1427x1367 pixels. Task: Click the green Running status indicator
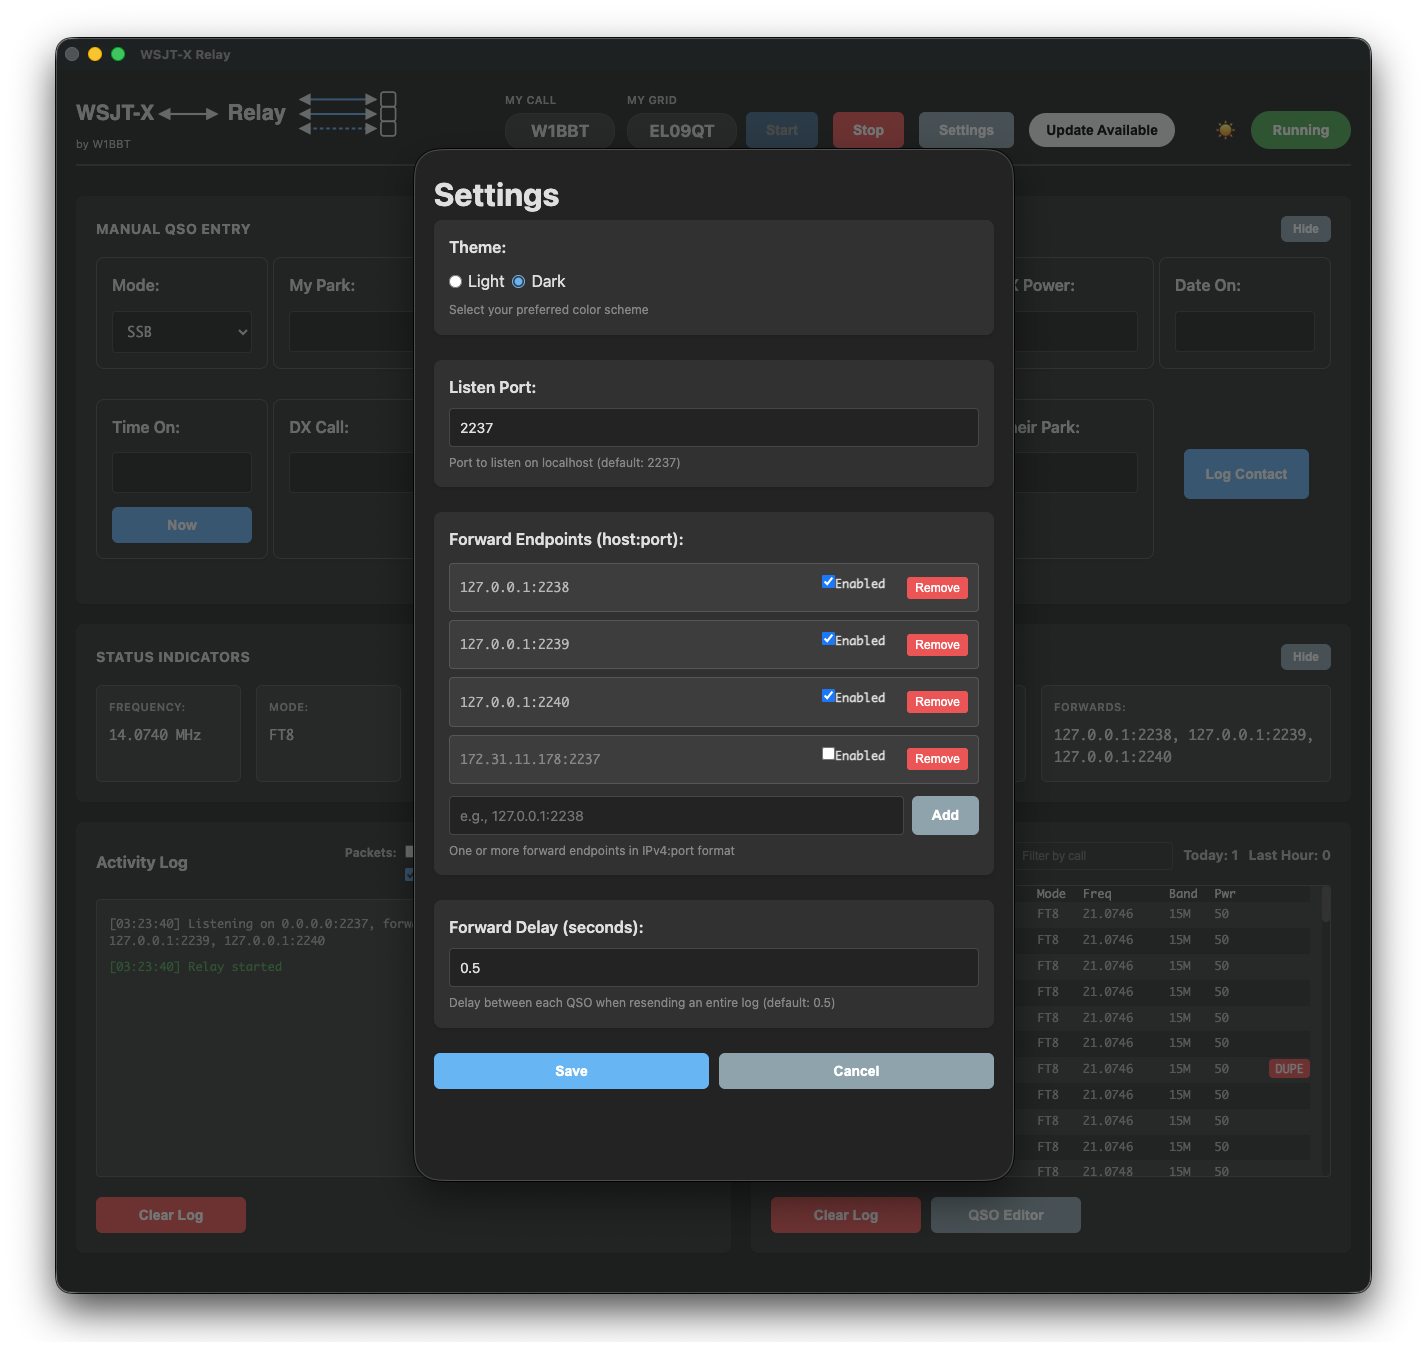pos(1300,130)
